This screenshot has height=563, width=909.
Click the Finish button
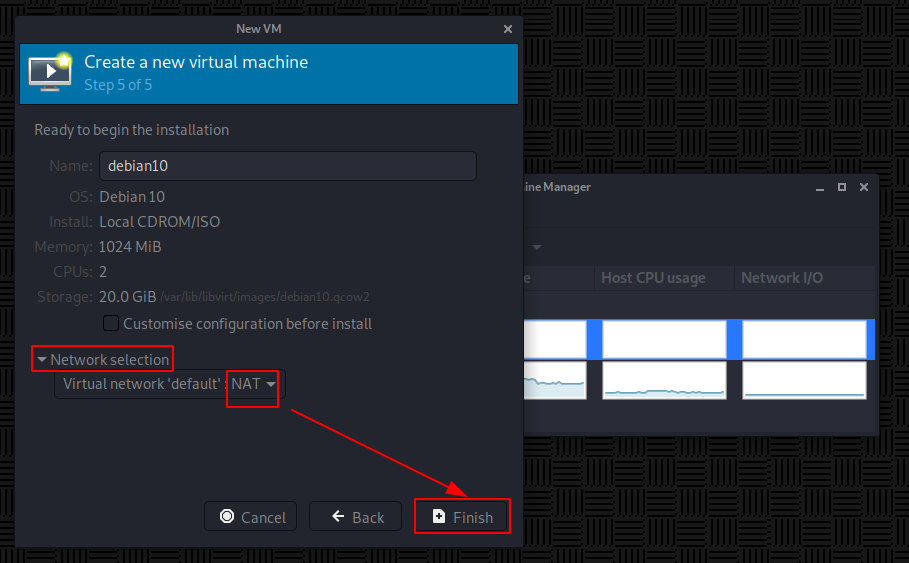pos(462,517)
